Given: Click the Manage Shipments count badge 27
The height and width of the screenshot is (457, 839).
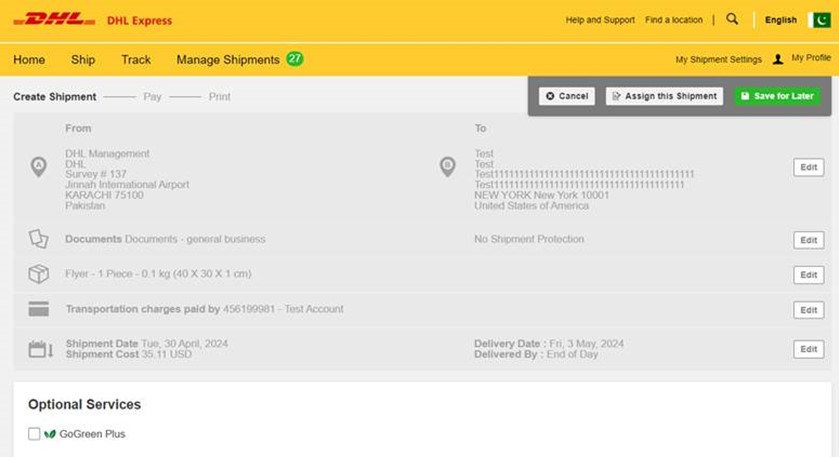Looking at the screenshot, I should click(x=294, y=58).
